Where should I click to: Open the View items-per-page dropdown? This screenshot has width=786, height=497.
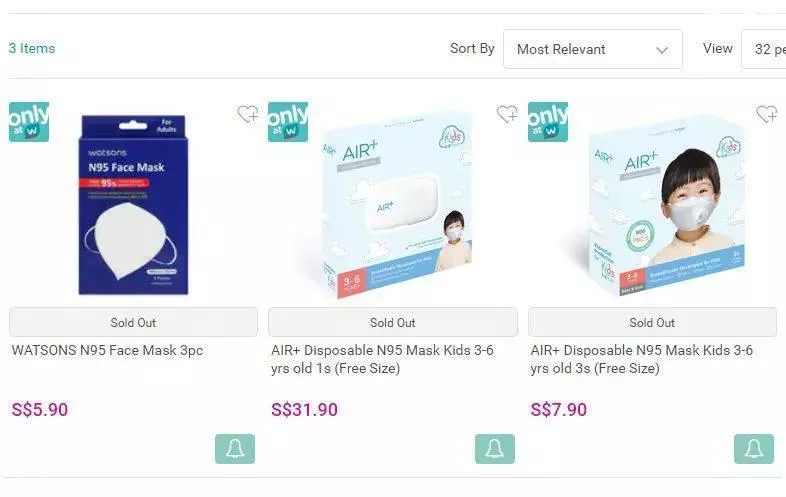click(763, 49)
